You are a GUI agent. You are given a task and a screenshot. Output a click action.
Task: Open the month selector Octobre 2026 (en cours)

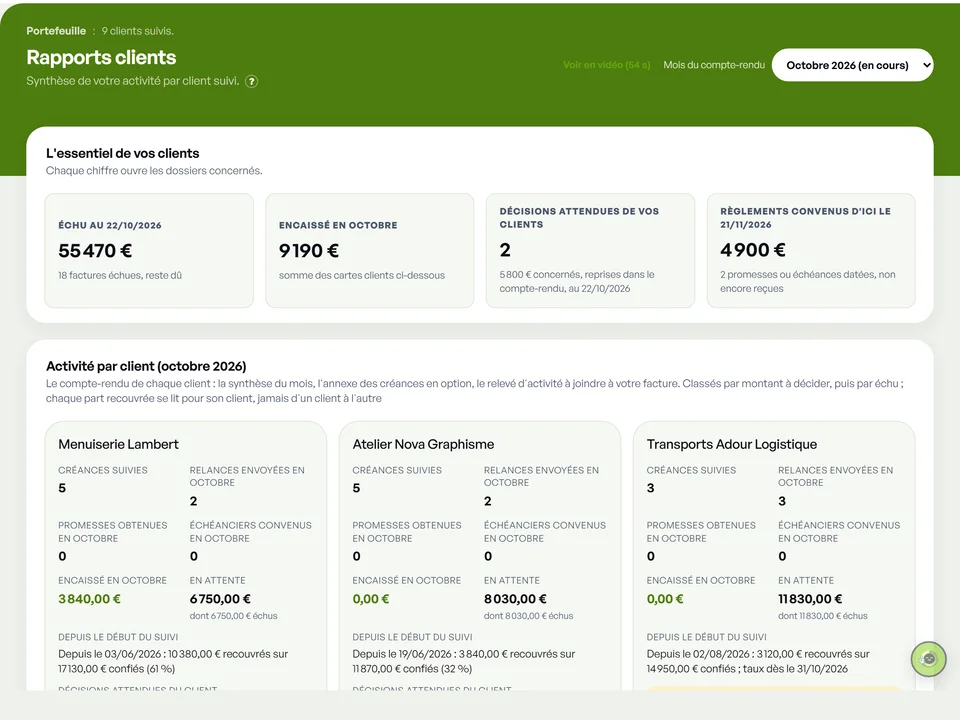pyautogui.click(x=852, y=65)
